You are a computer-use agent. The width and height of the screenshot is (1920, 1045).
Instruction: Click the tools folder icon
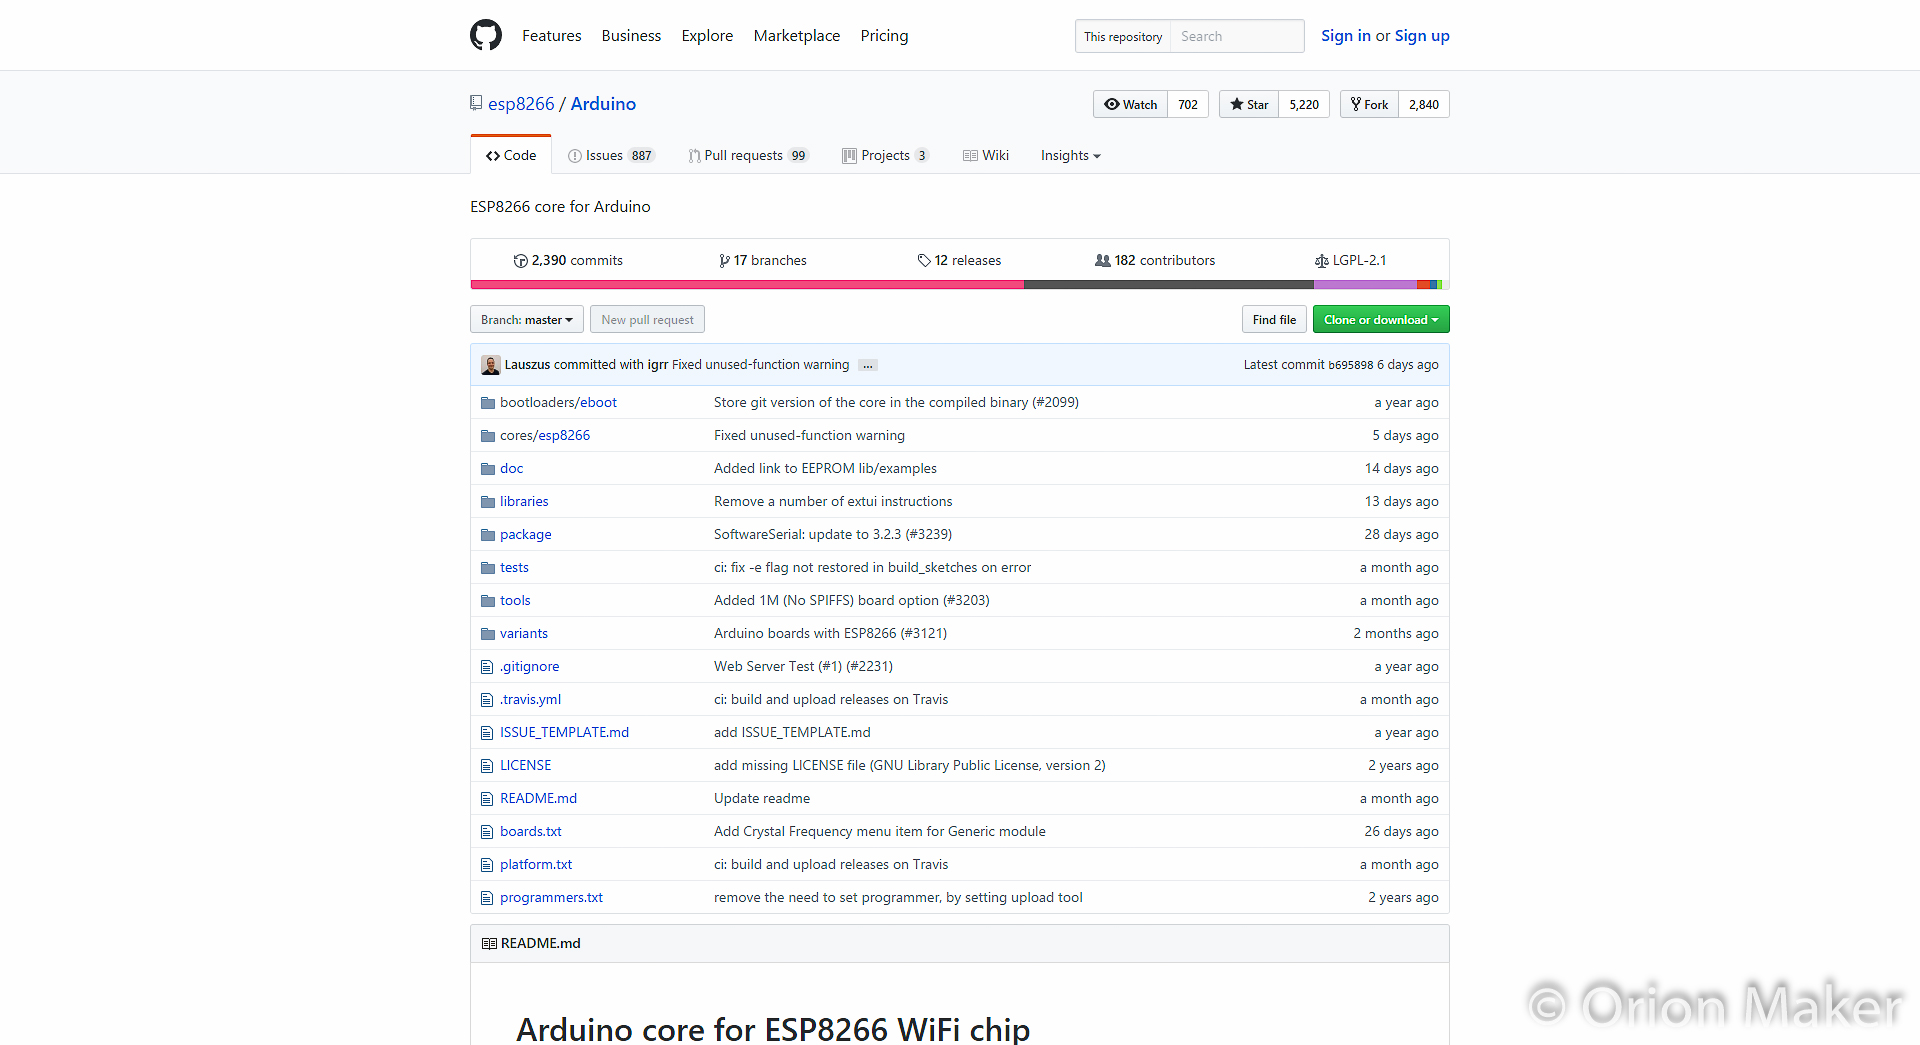[488, 601]
